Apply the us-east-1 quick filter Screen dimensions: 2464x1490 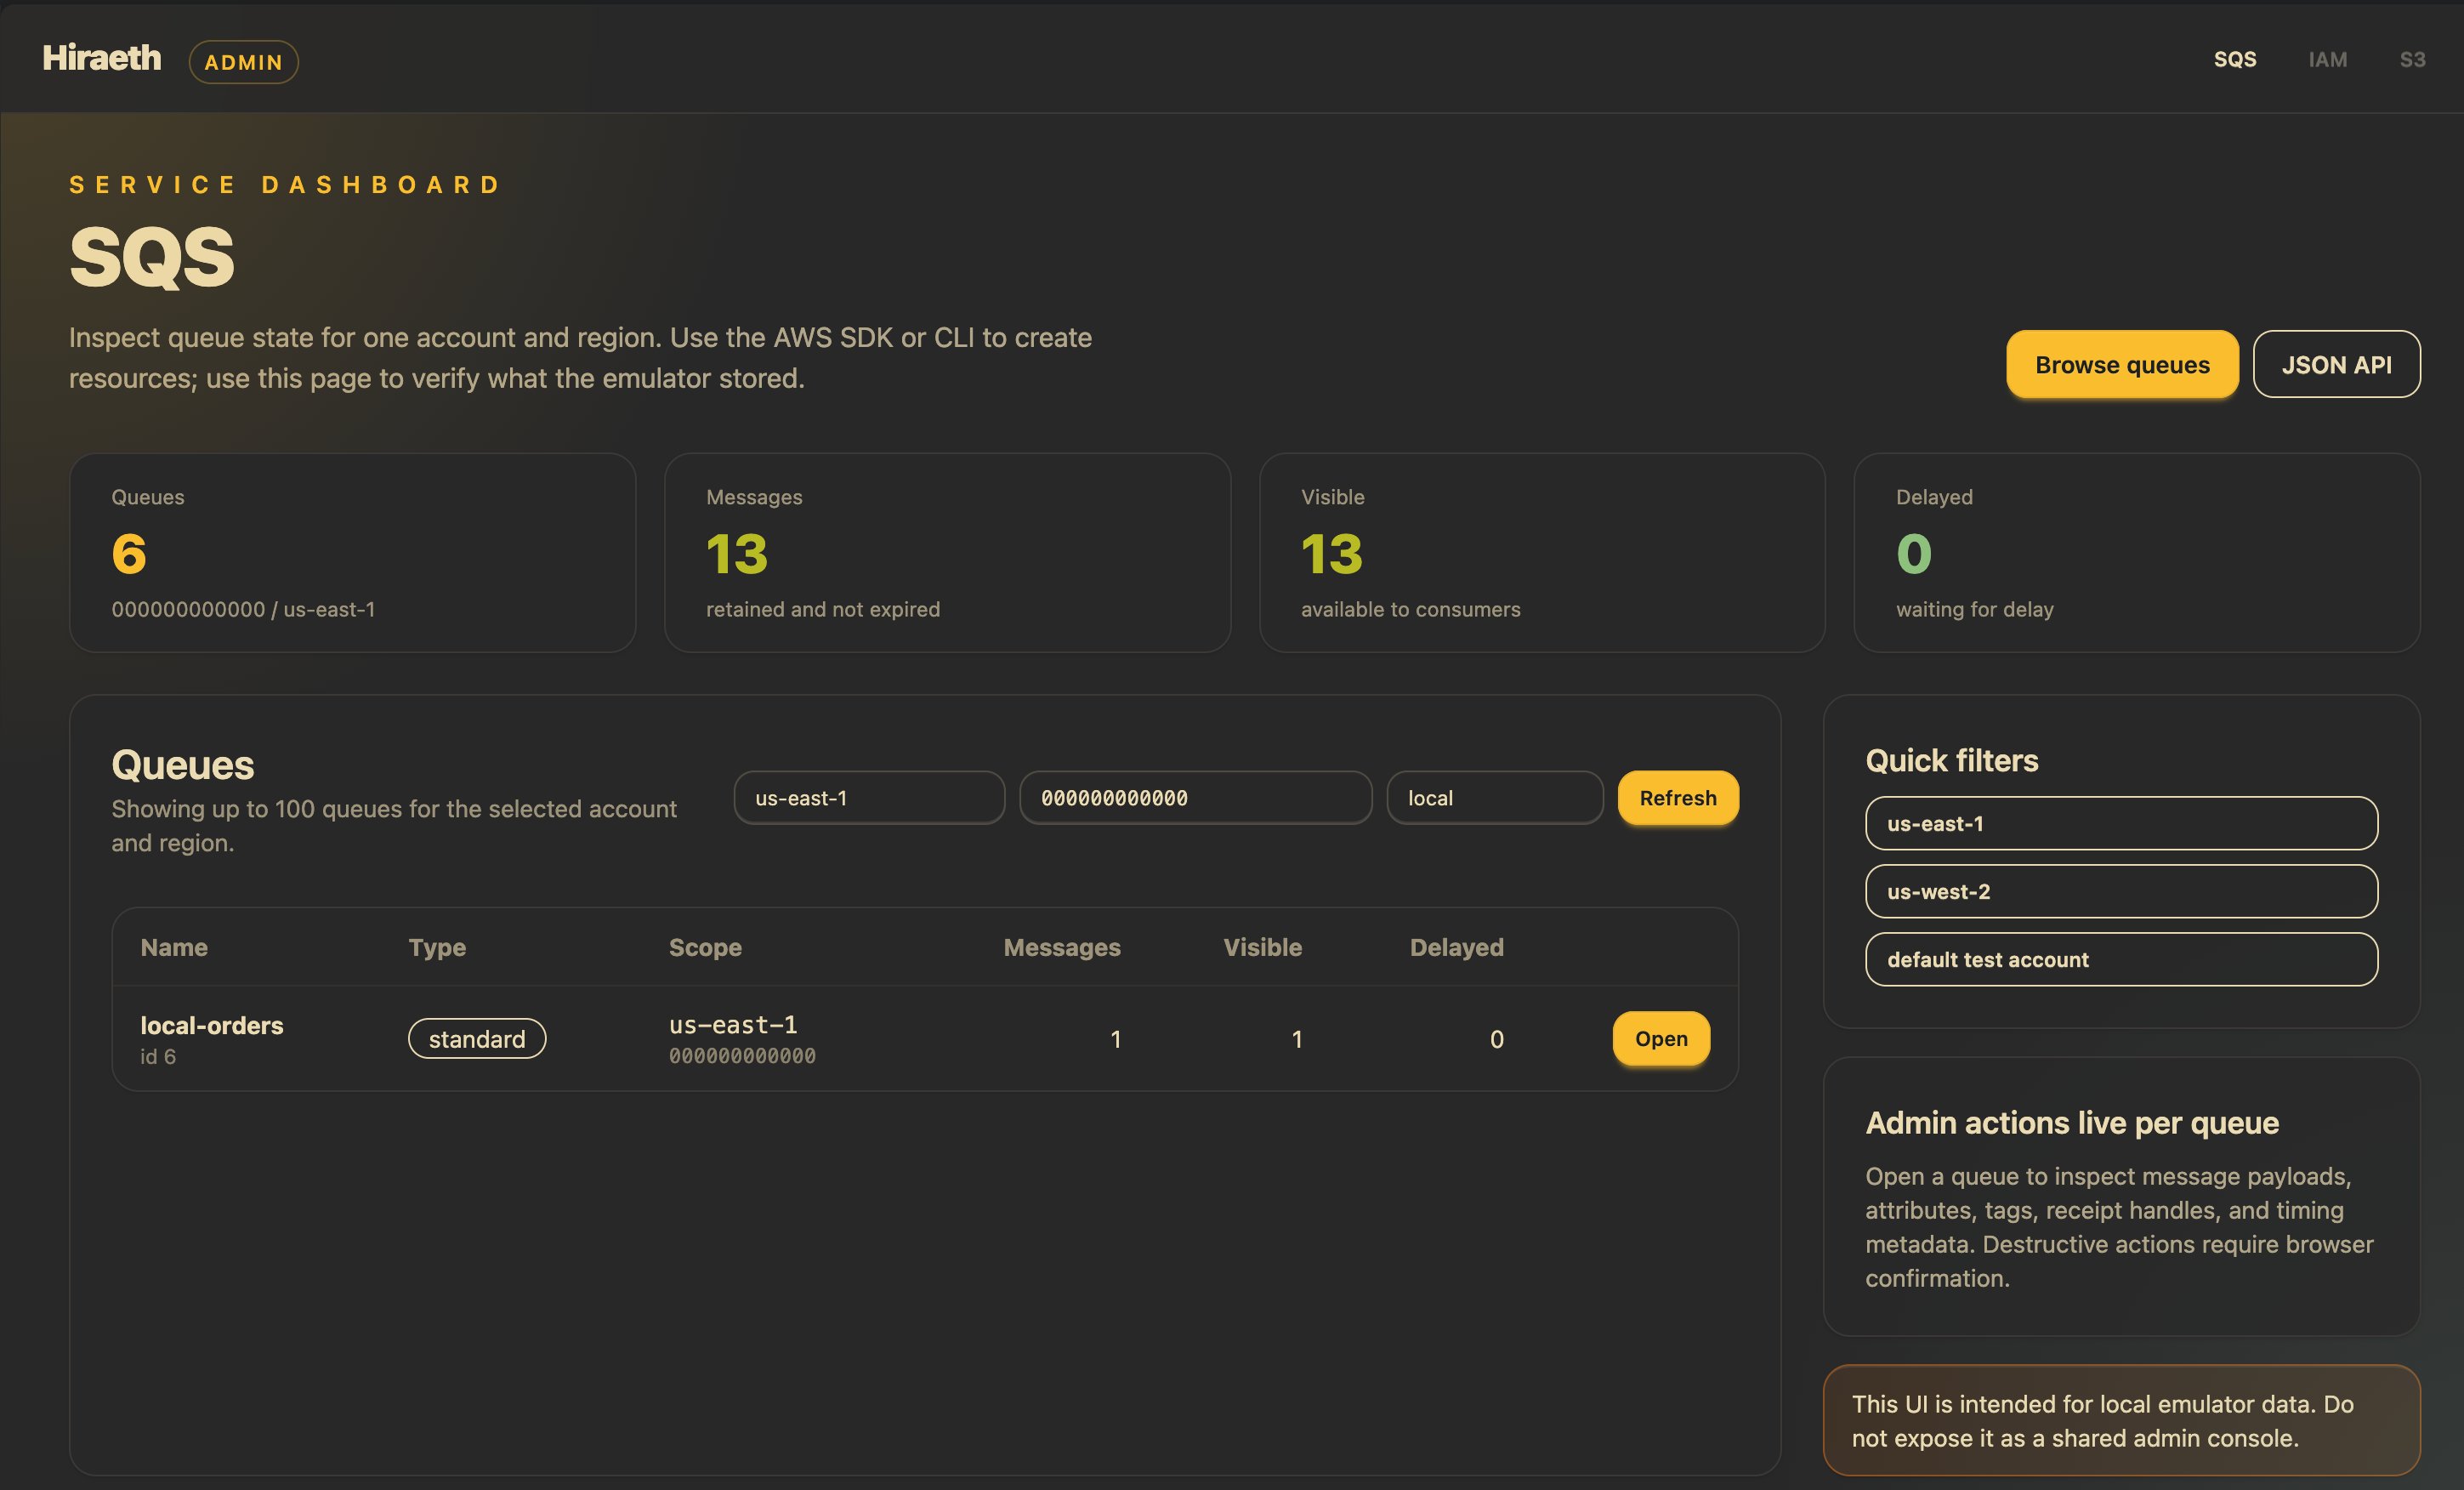pos(2121,823)
